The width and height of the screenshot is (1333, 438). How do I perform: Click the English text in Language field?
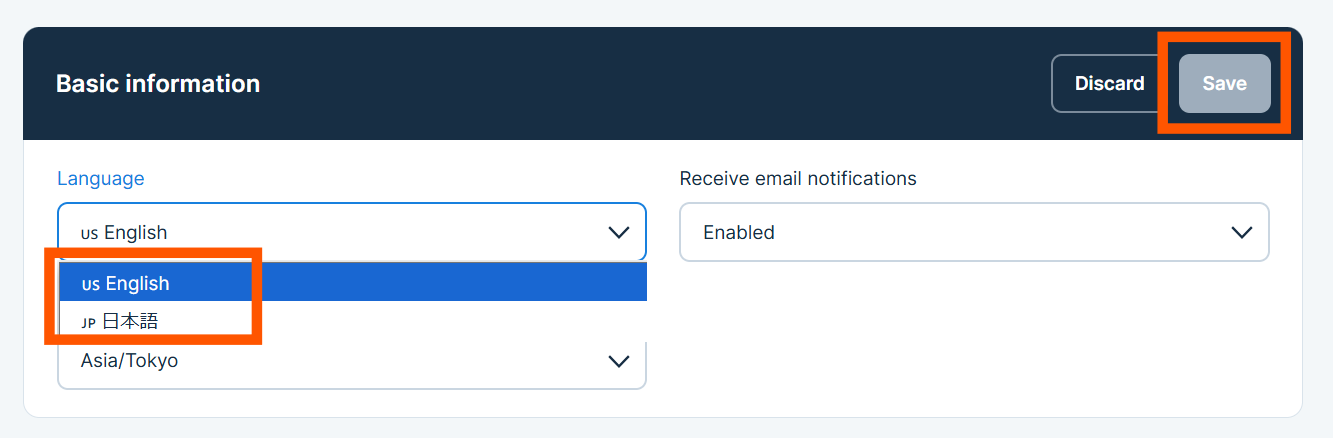(136, 232)
